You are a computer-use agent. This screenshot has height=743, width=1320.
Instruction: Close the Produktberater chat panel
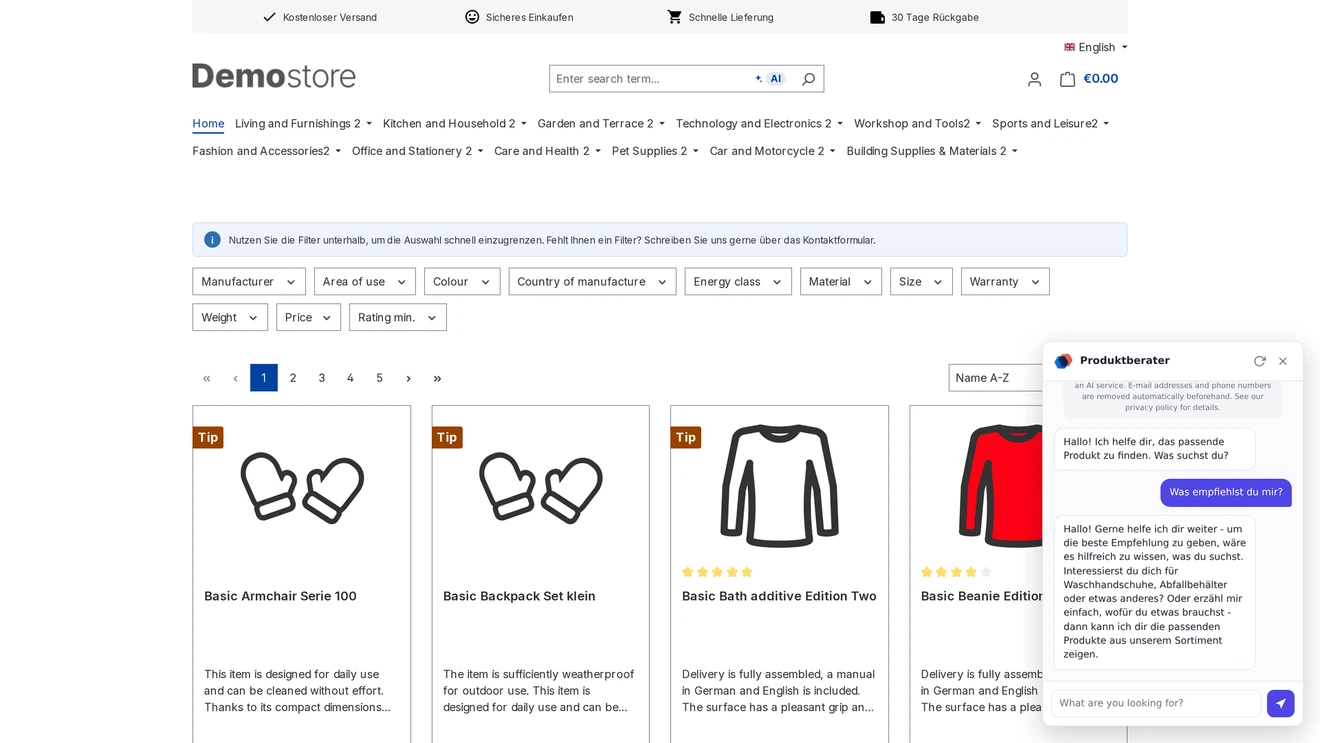pyautogui.click(x=1283, y=361)
